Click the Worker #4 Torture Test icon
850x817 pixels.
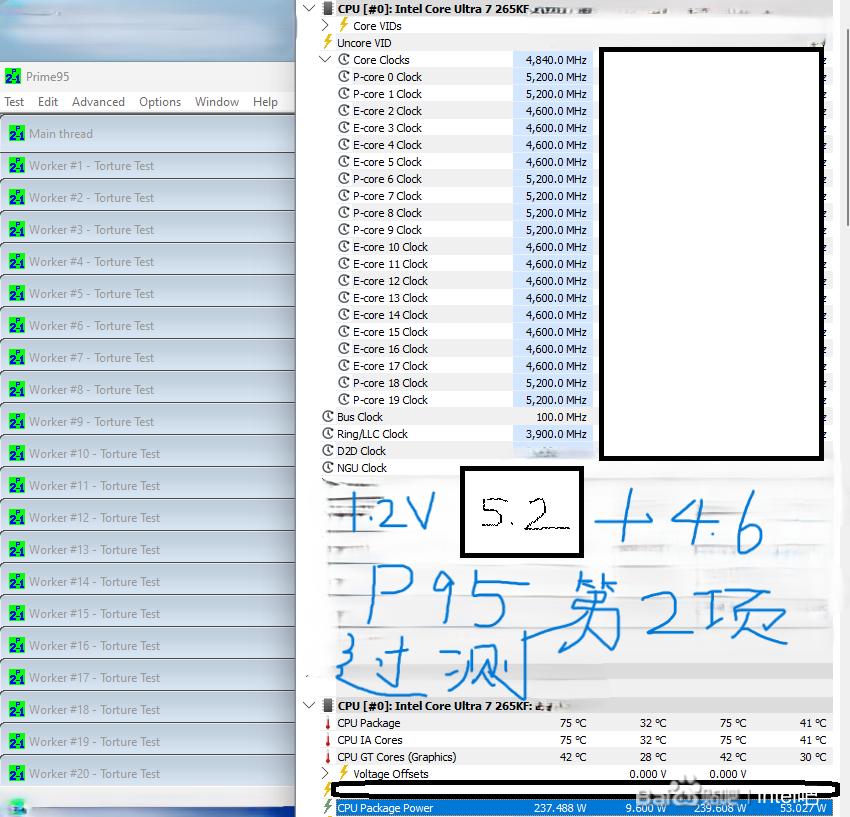17,261
